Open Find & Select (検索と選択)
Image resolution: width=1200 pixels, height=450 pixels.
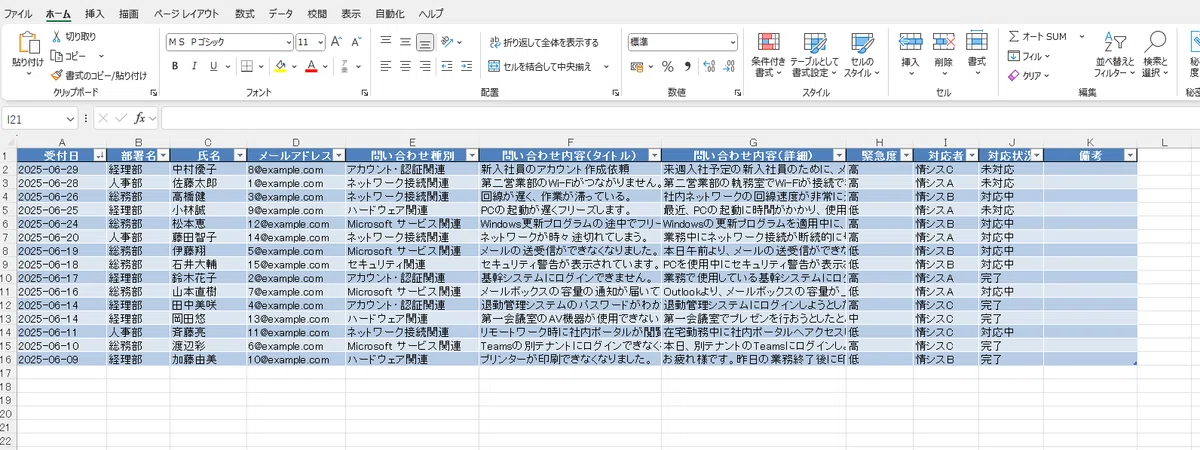(x=1155, y=54)
